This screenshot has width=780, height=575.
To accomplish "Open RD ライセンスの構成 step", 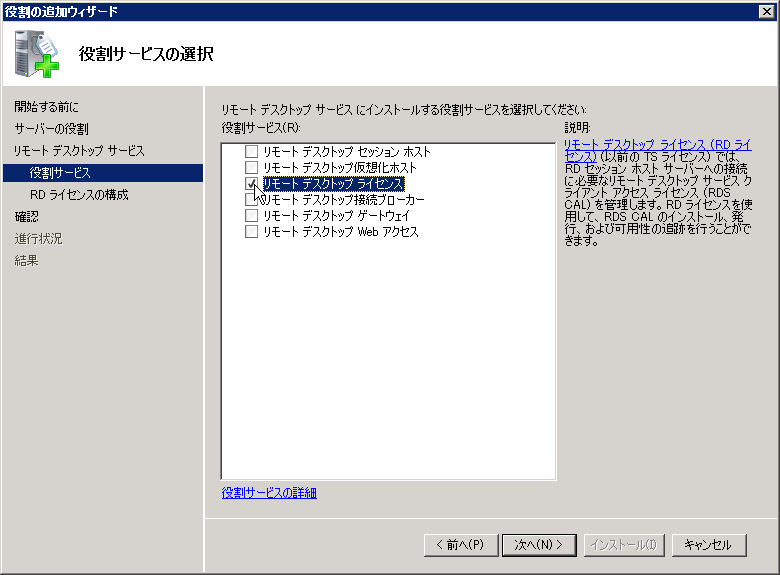I will click(x=79, y=194).
